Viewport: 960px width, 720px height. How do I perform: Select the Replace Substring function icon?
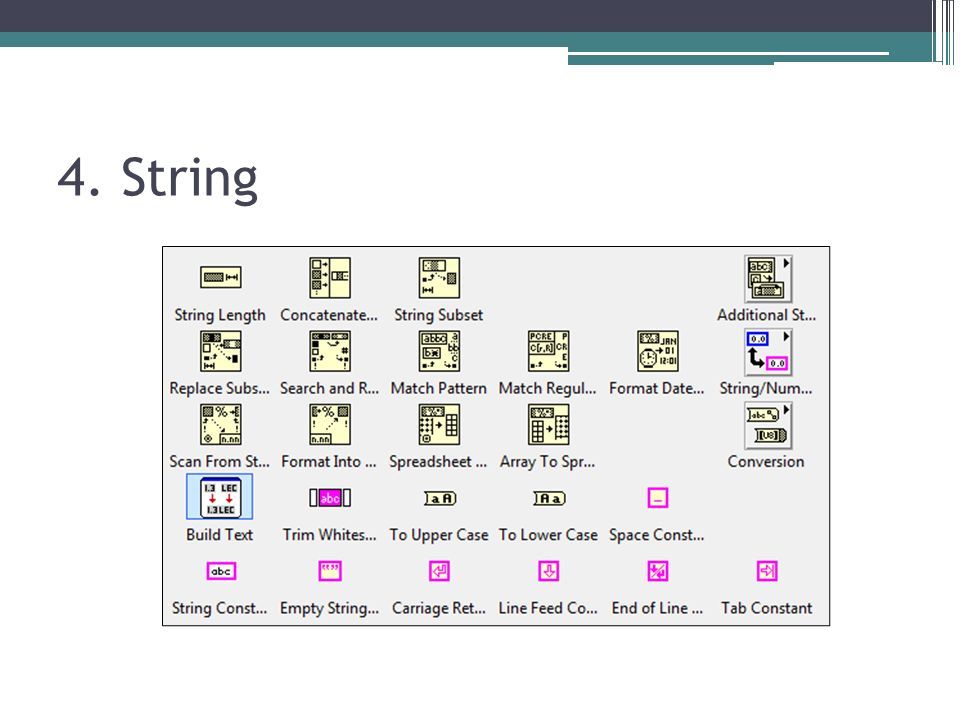click(220, 351)
